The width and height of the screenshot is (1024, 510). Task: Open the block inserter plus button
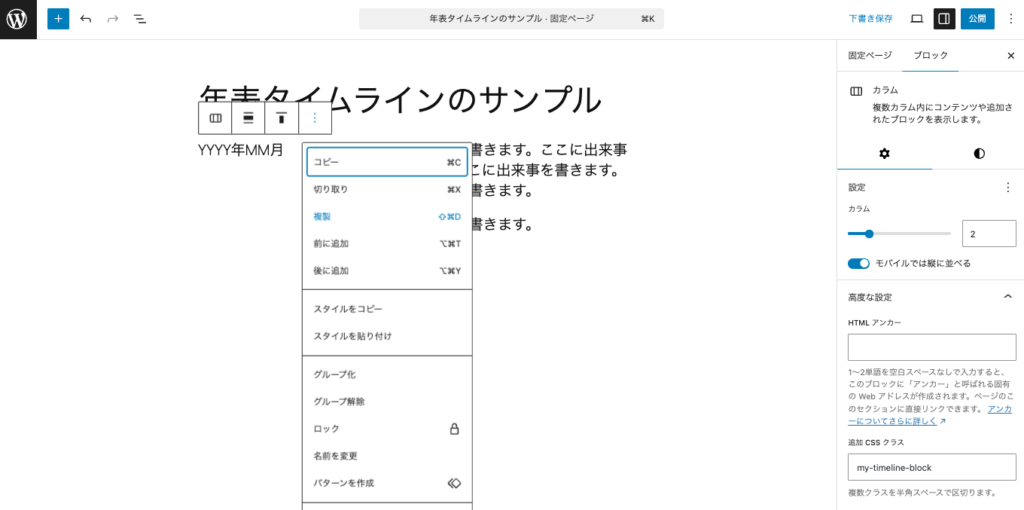point(58,19)
